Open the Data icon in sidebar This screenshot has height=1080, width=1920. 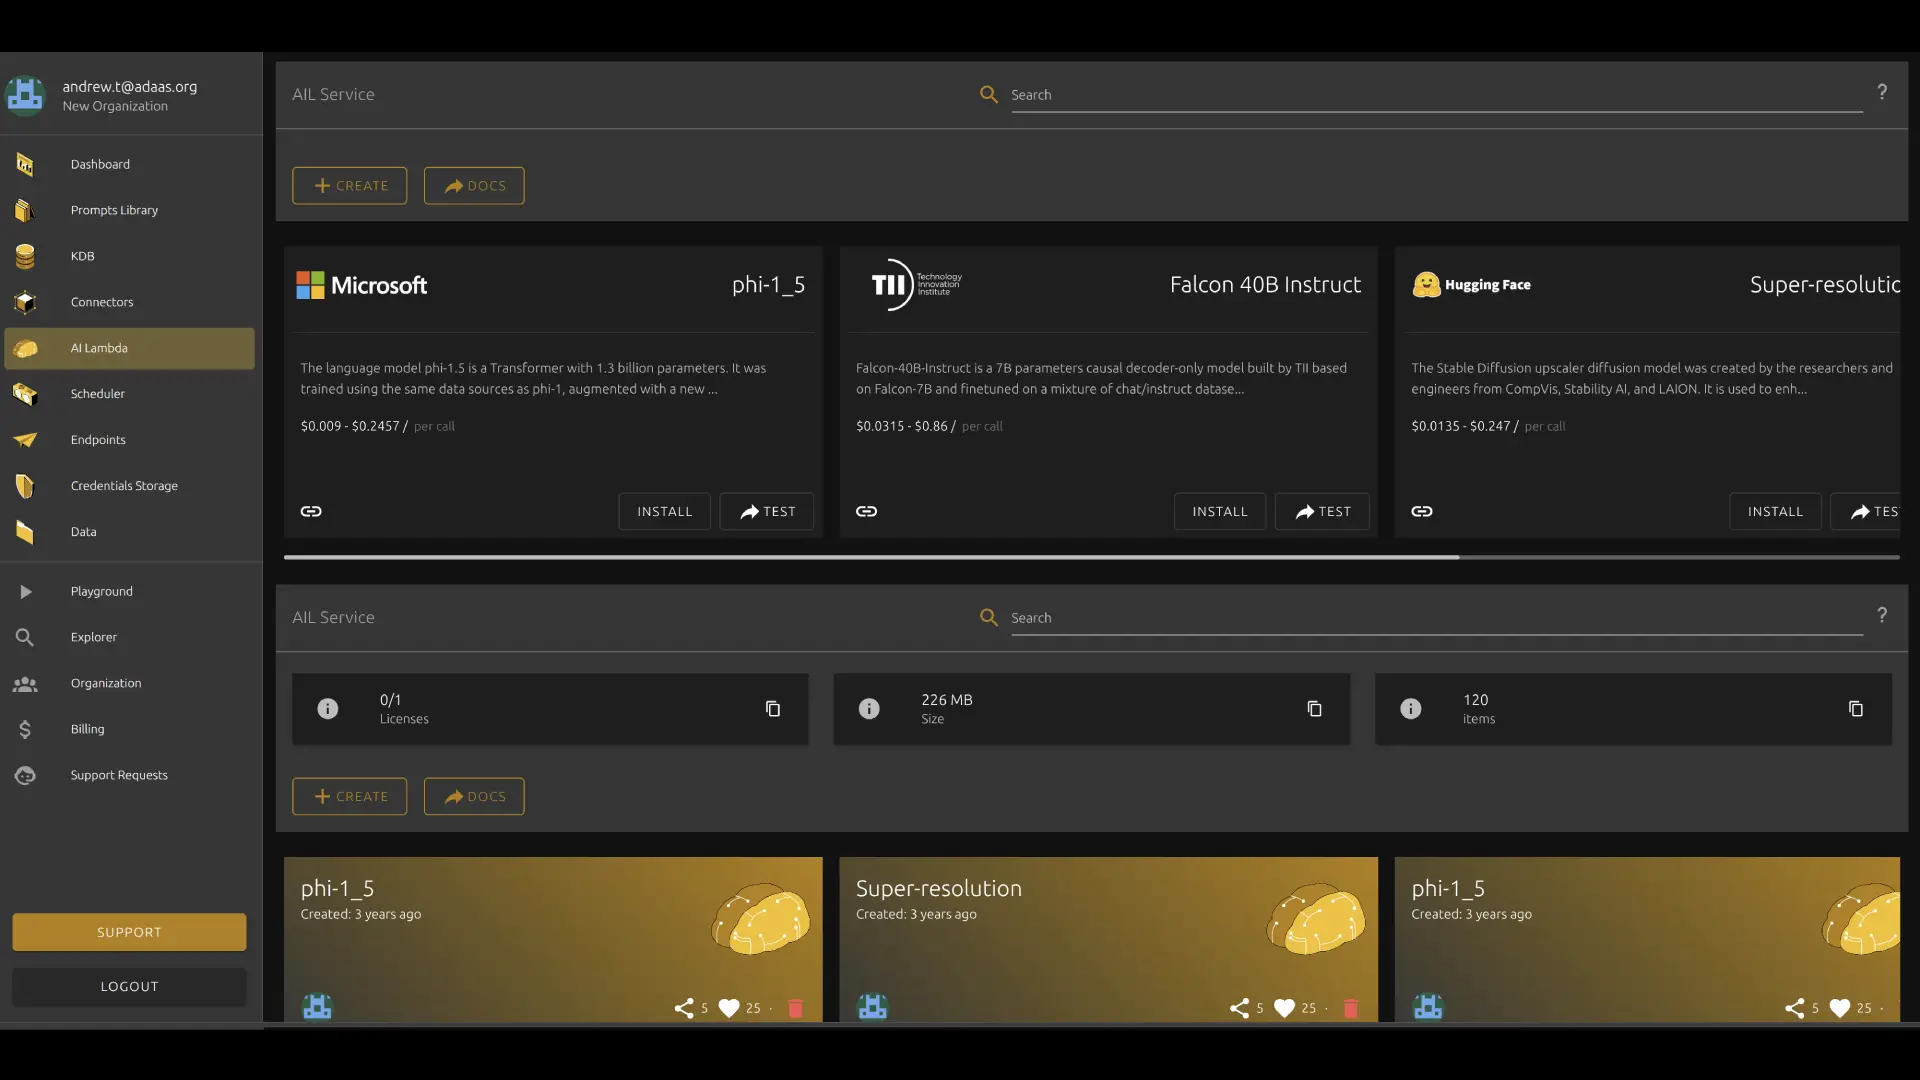tap(25, 532)
